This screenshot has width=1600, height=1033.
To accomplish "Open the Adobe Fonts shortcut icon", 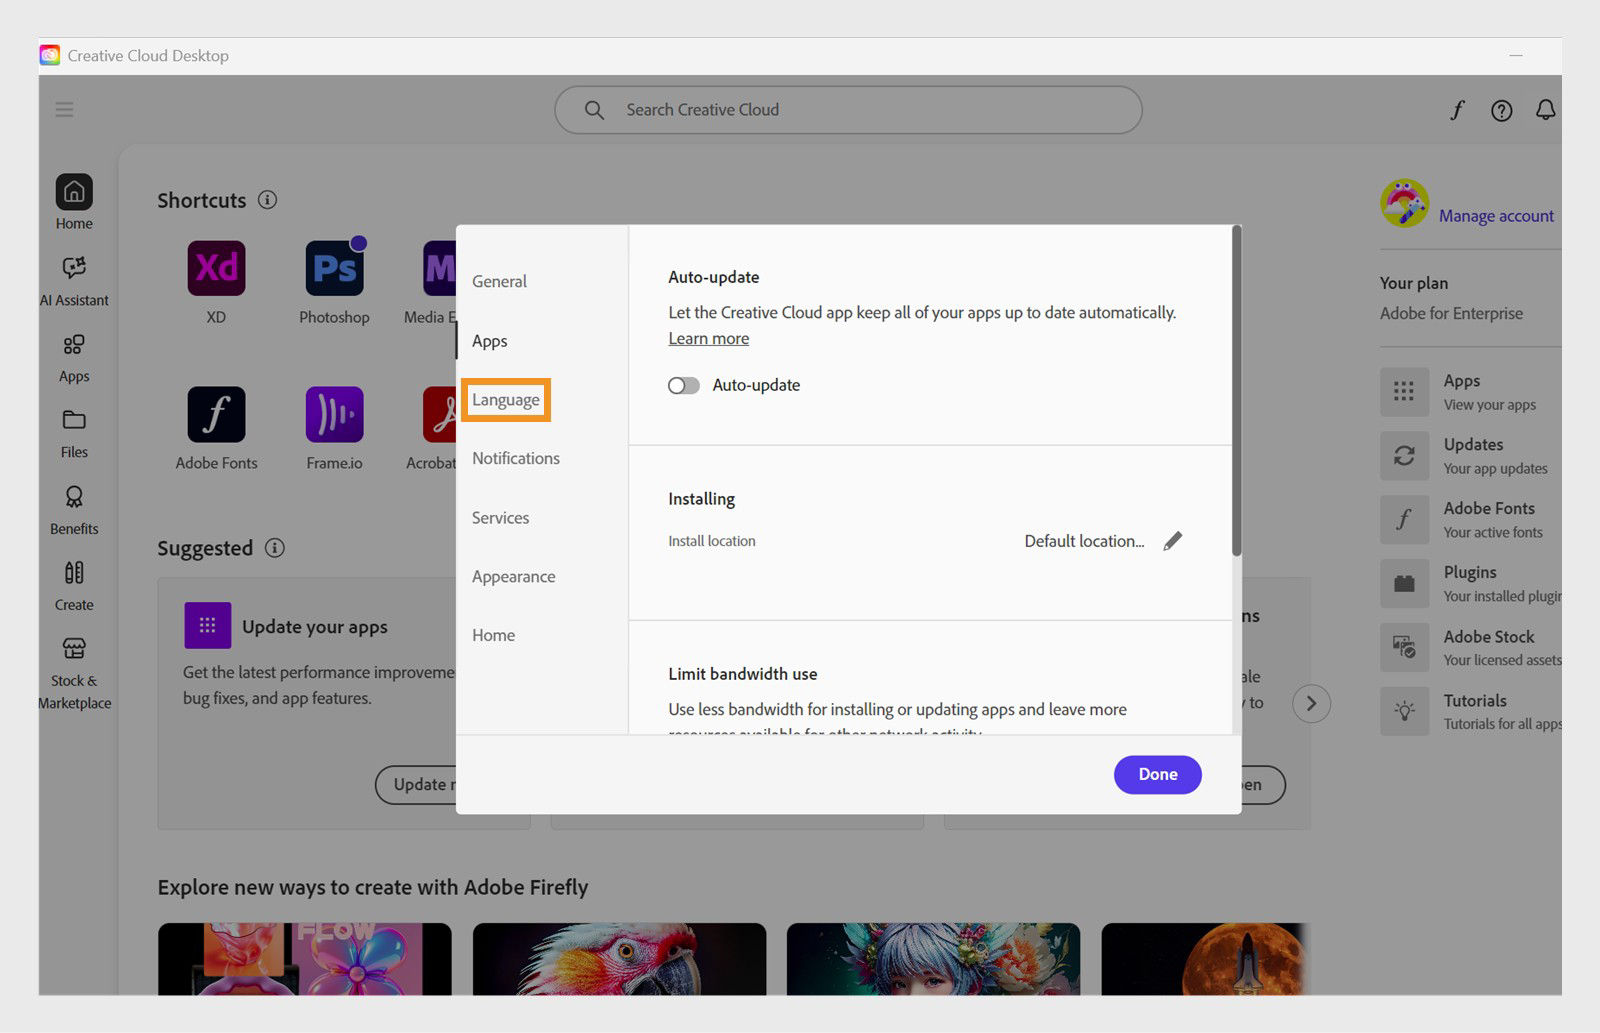I will (x=216, y=414).
